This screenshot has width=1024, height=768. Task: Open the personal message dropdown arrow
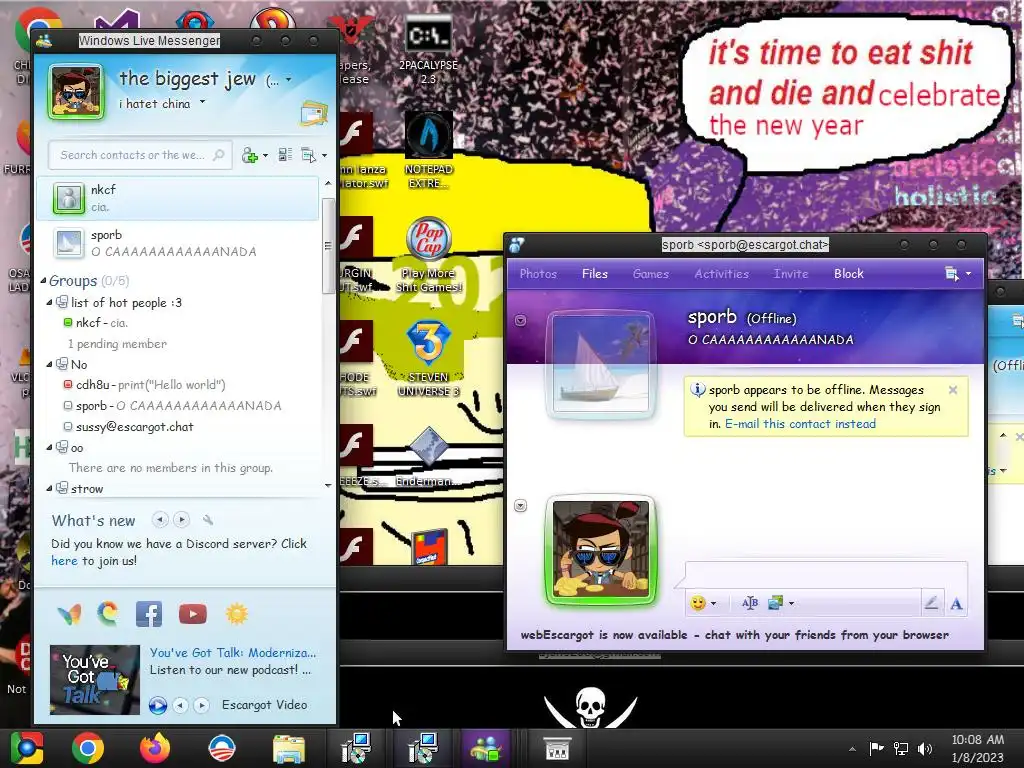(202, 102)
